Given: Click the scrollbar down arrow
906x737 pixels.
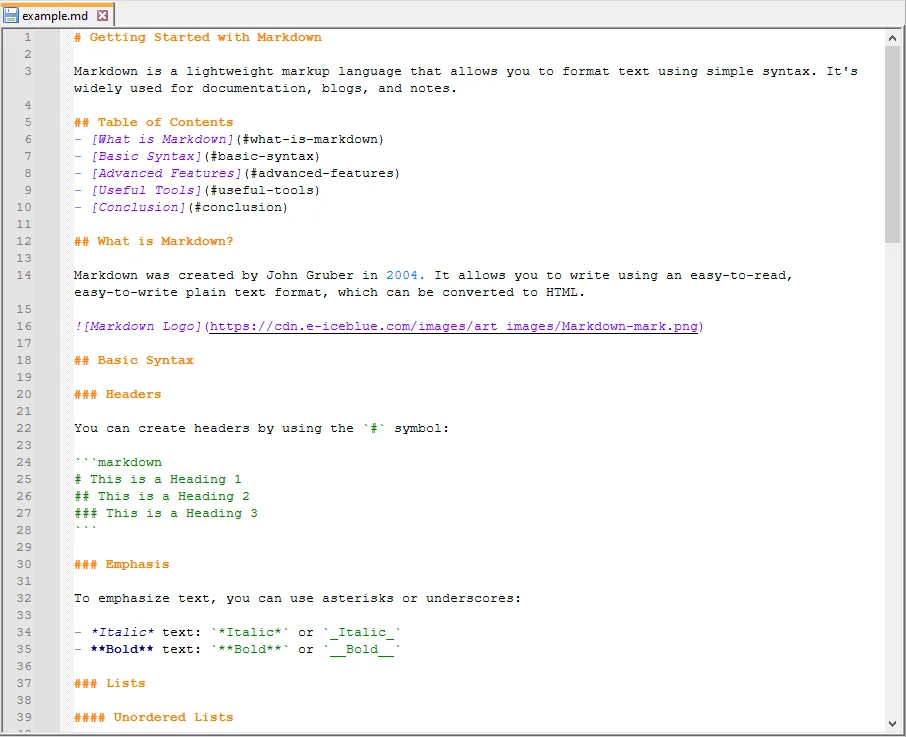Looking at the screenshot, I should pyautogui.click(x=894, y=722).
